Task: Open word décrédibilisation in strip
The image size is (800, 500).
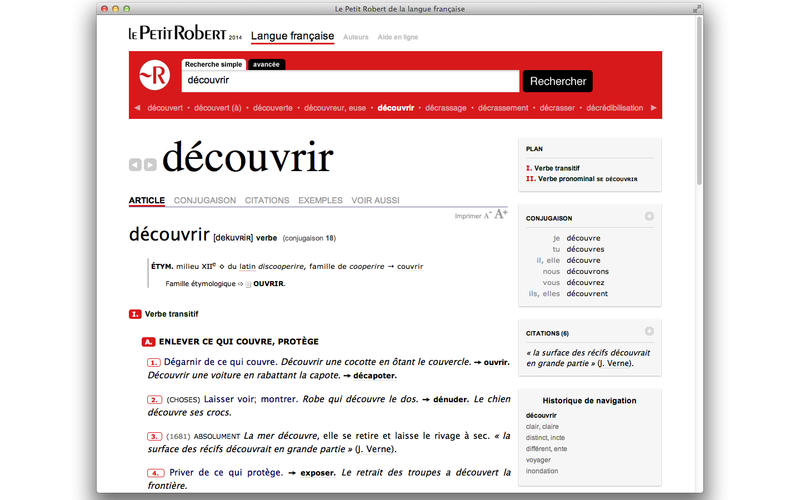Action: (x=614, y=108)
